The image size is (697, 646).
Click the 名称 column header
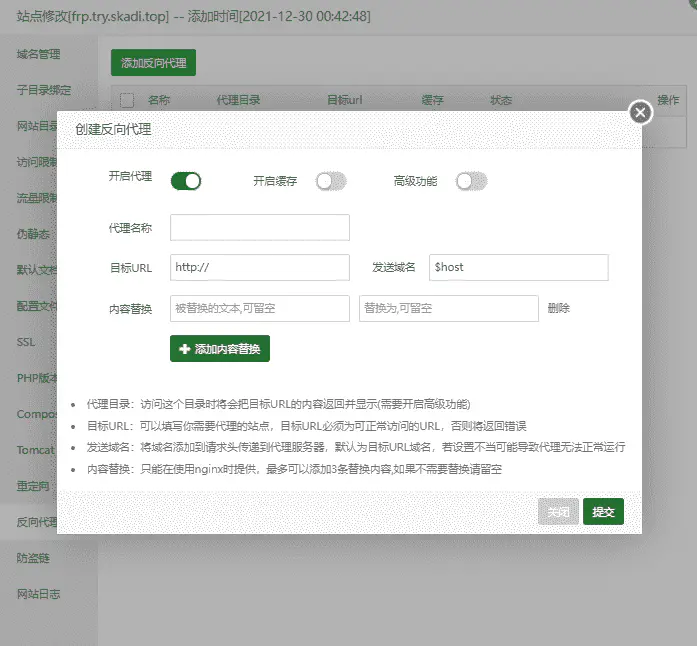[x=159, y=100]
